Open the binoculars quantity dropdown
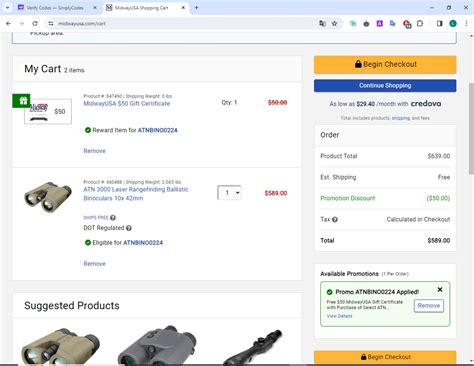 click(x=229, y=193)
